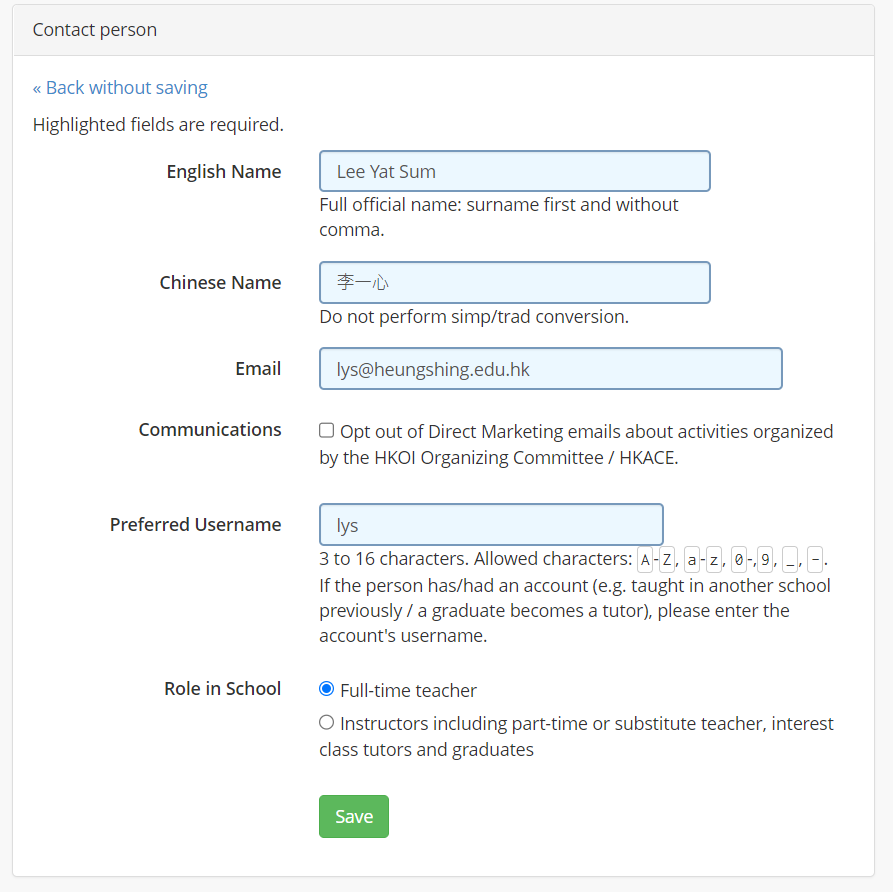Click the Communications label

210,429
